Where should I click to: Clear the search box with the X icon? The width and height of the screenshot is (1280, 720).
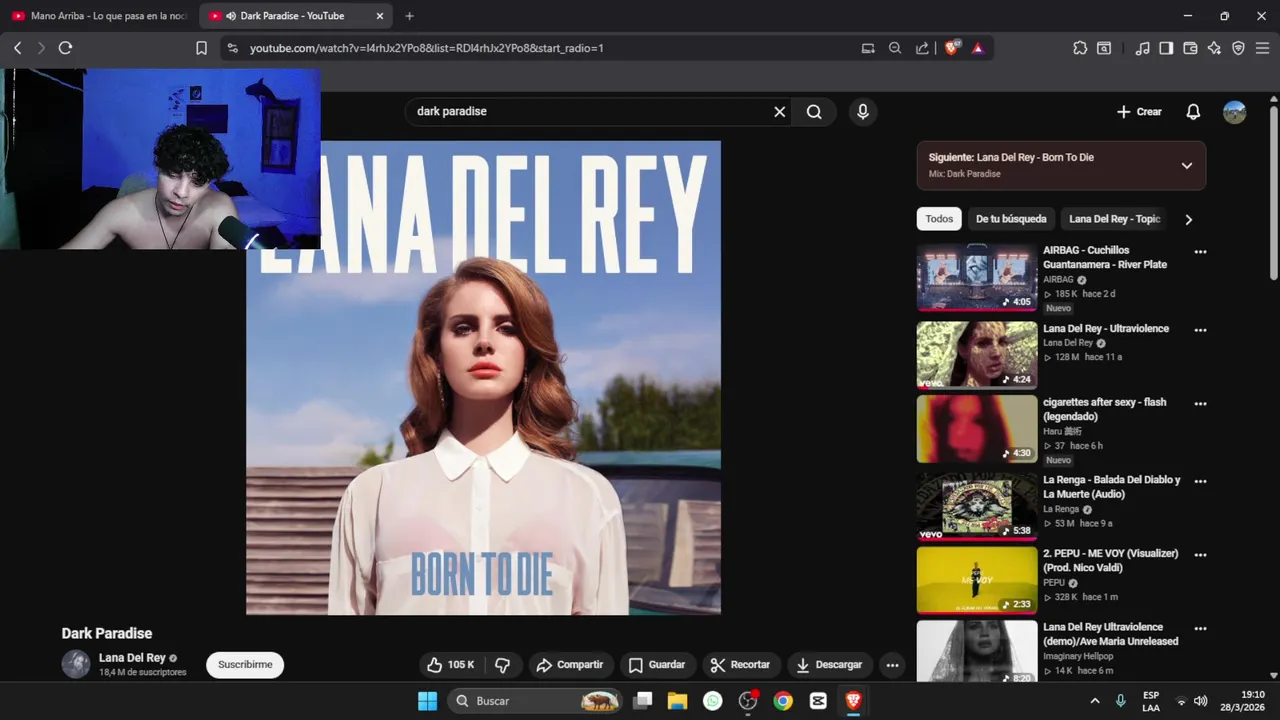[780, 112]
